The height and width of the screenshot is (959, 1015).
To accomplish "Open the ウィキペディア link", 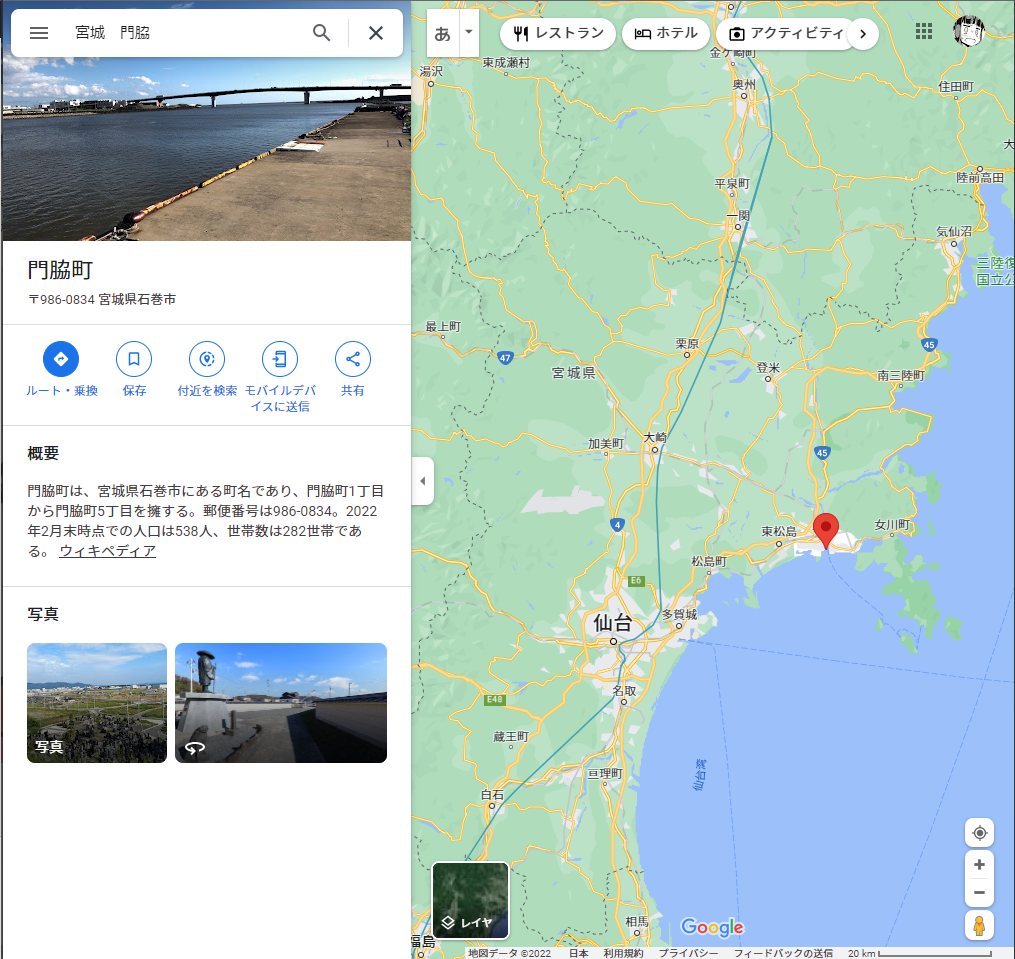I will [x=107, y=551].
